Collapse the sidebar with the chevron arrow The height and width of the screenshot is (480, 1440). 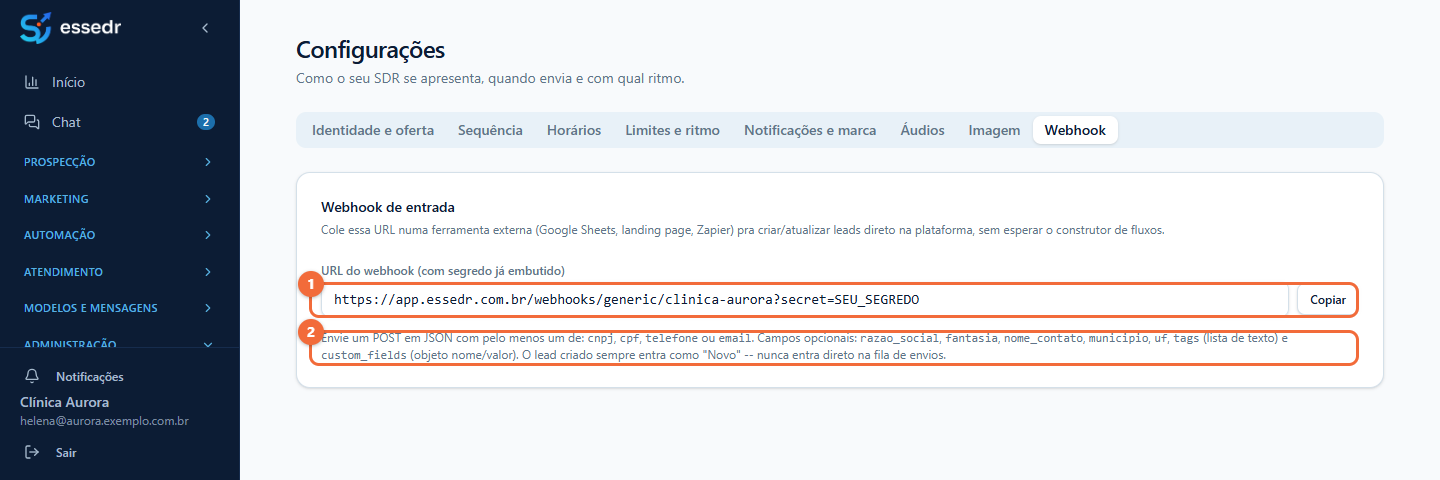coord(205,28)
